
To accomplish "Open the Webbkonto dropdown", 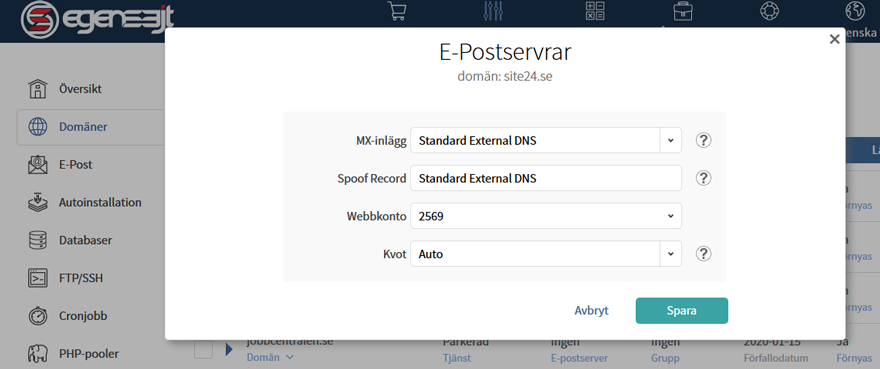I will click(546, 216).
